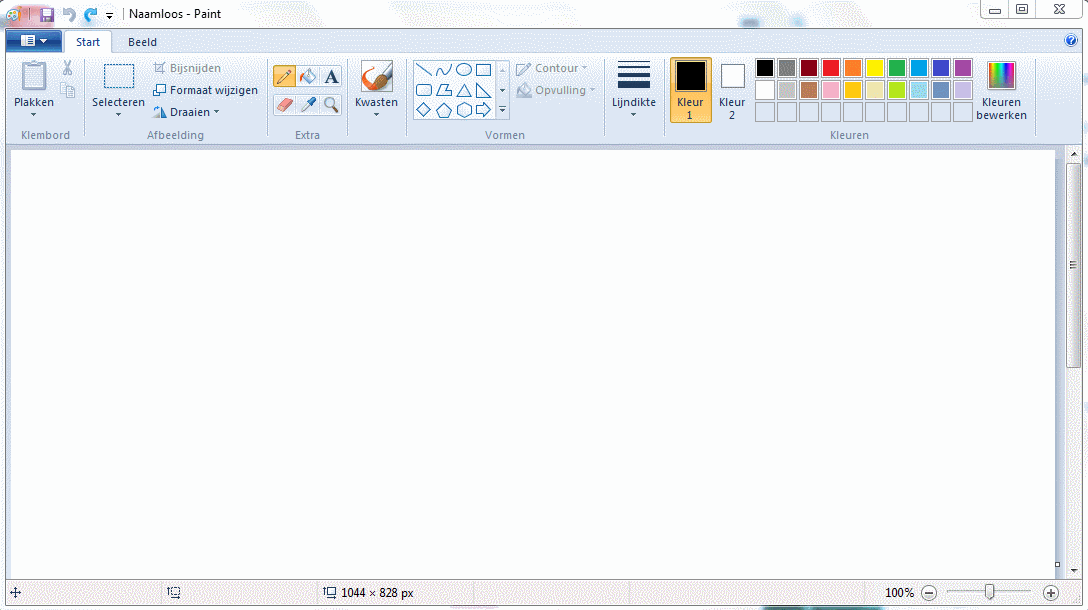This screenshot has width=1088, height=610.
Task: Open the blue Paint file menu
Action: click(33, 41)
